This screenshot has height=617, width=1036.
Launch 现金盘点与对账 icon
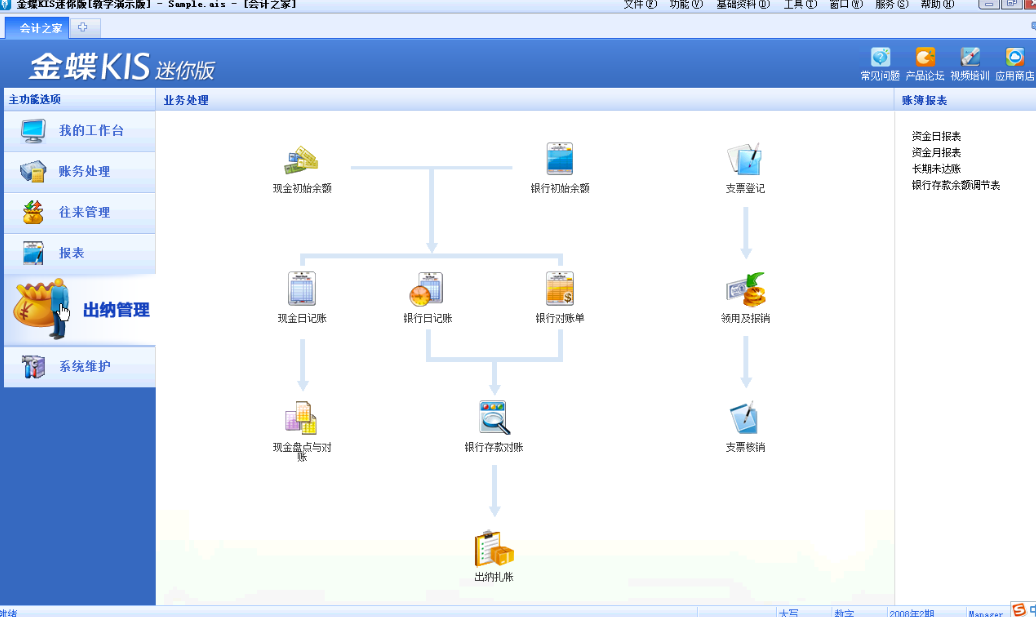point(302,418)
